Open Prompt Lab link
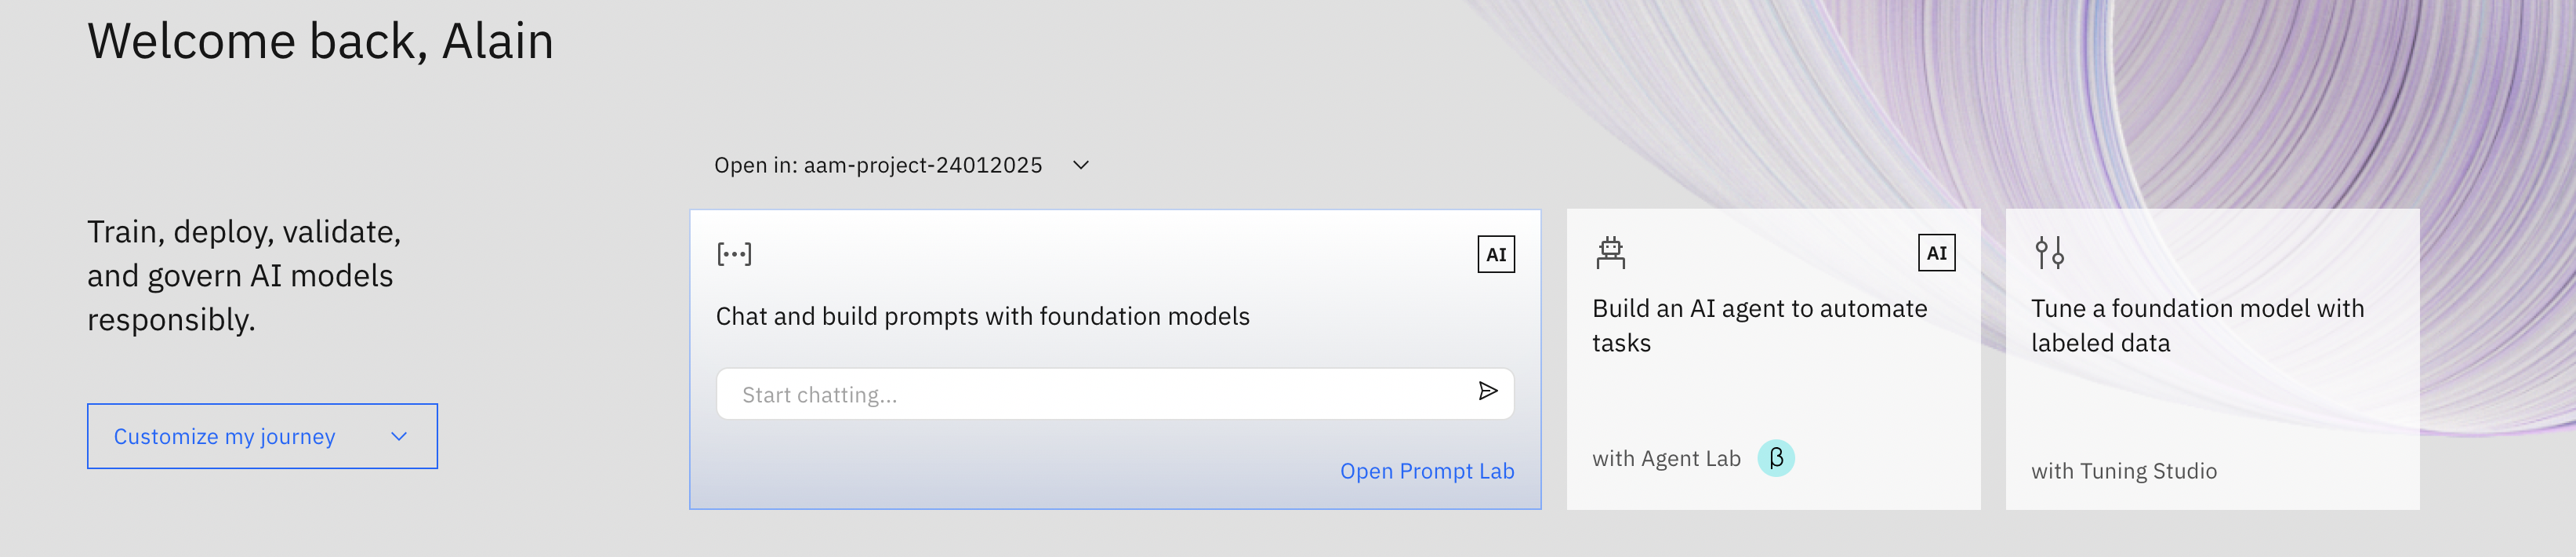Viewport: 2576px width, 557px height. (1427, 471)
